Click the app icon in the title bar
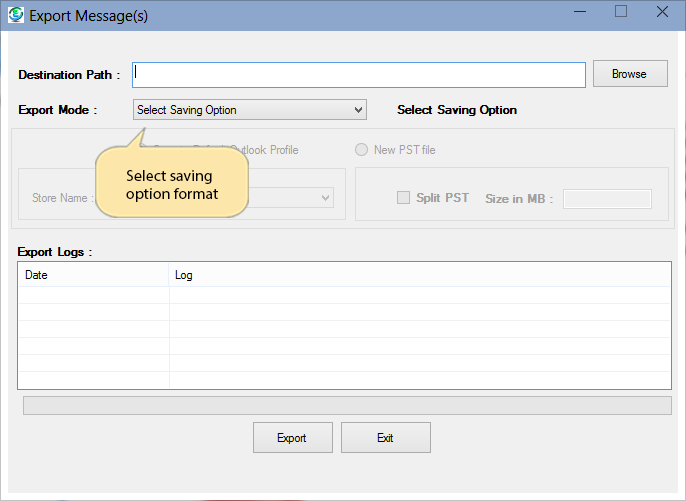The height and width of the screenshot is (501, 686). pyautogui.click(x=15, y=15)
